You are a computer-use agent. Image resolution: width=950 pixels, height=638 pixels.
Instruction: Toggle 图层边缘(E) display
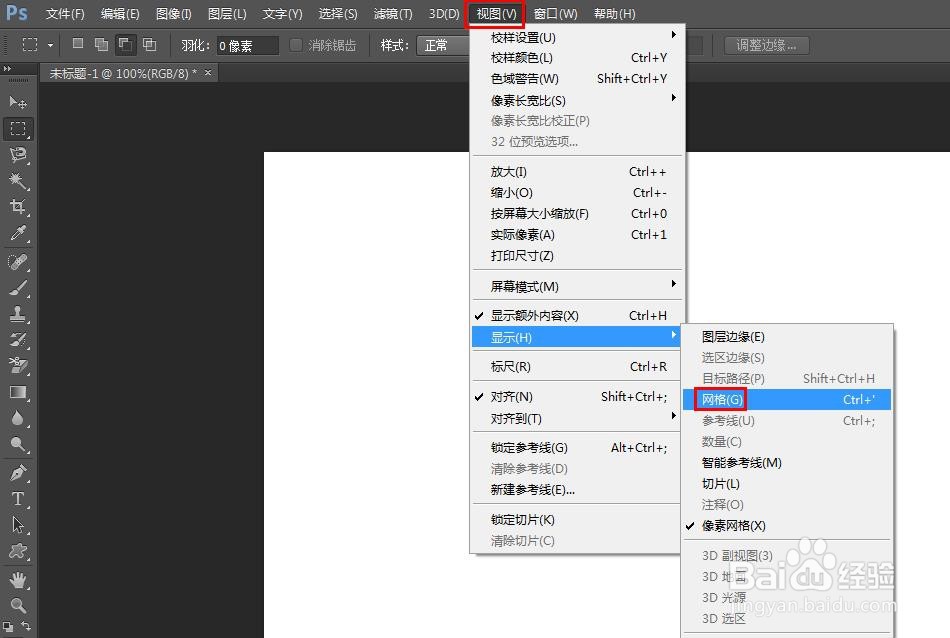tap(786, 337)
